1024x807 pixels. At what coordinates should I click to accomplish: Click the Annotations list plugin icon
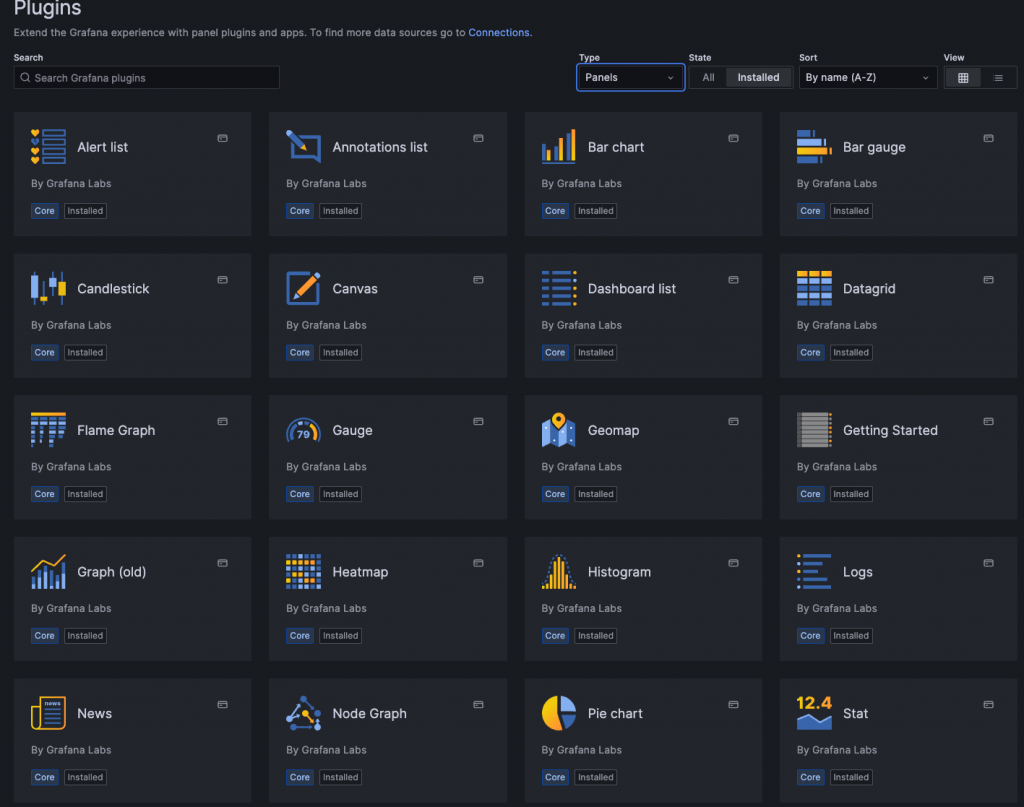[x=304, y=147]
